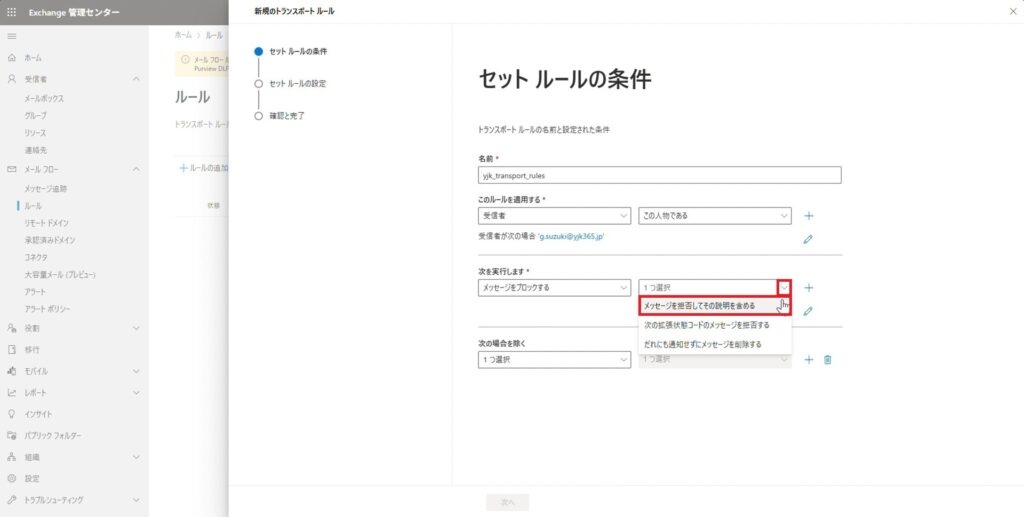The image size is (1024, 517).
Task: Open 連絡先 in sidebar
Action: [x=36, y=150]
